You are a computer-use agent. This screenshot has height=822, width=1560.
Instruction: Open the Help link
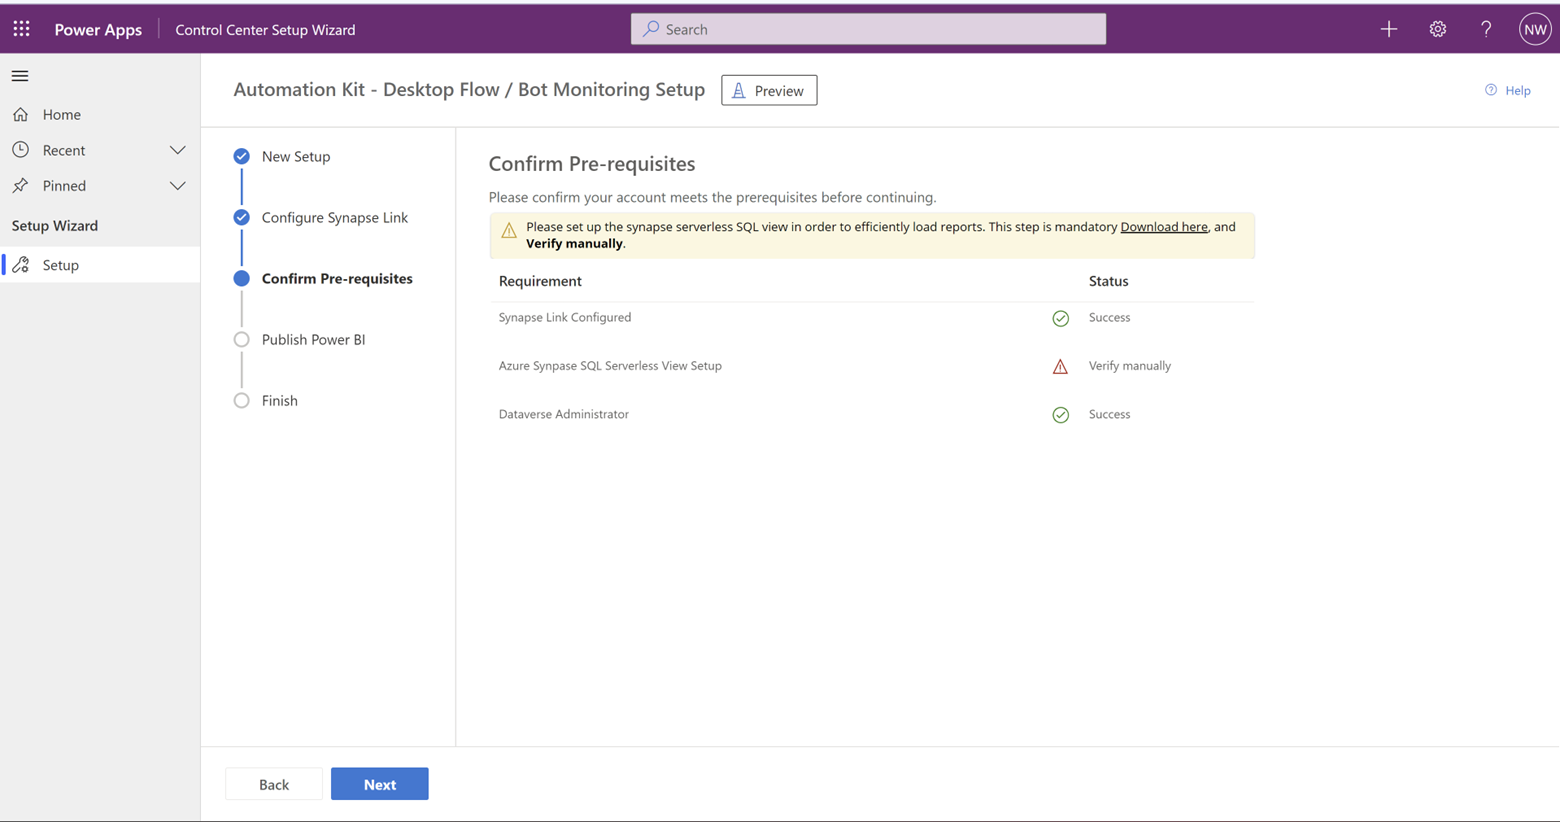point(1518,90)
